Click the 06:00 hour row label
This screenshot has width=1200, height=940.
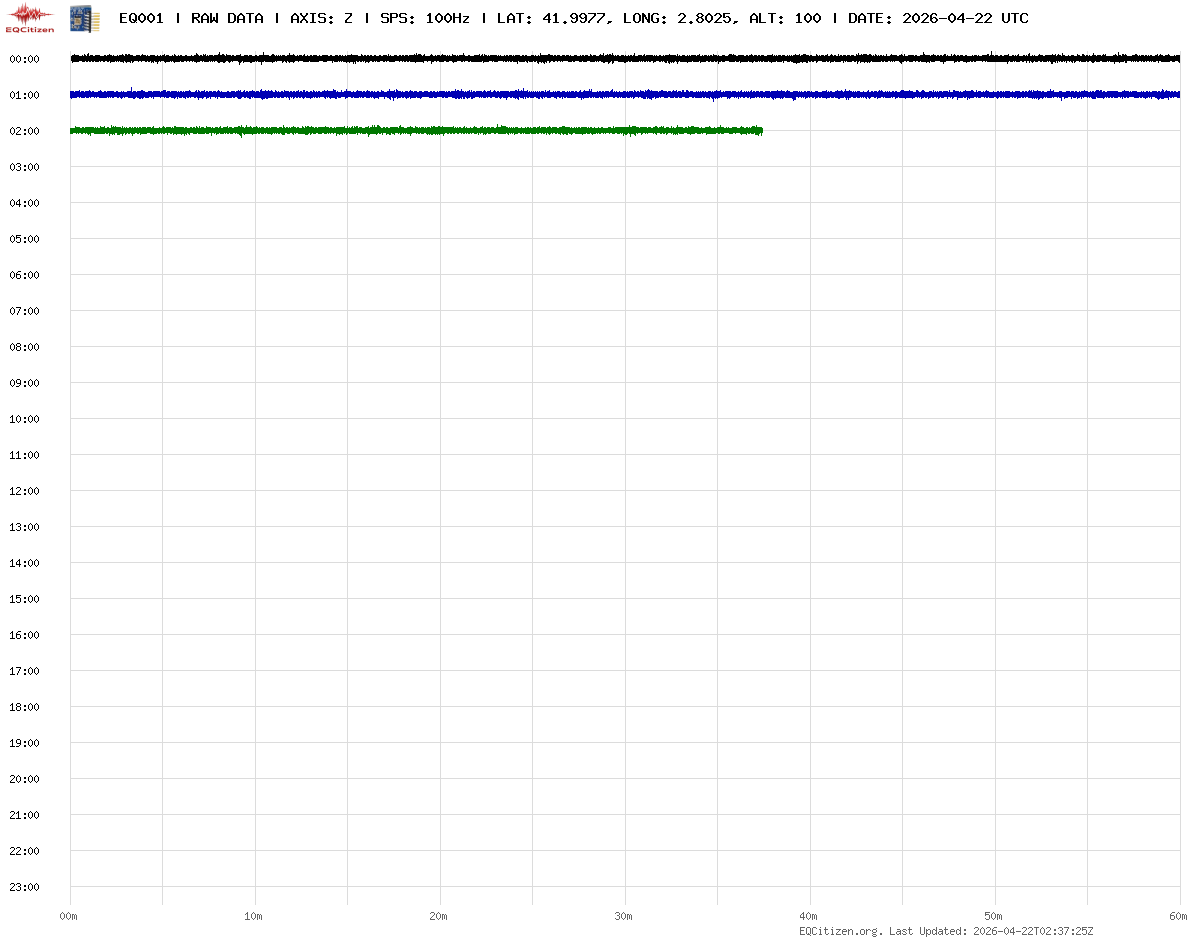24,275
